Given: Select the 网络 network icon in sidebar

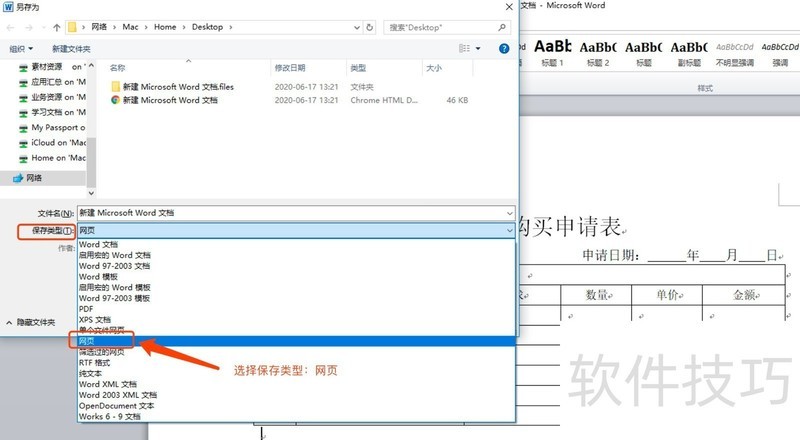Looking at the screenshot, I should click(18, 178).
